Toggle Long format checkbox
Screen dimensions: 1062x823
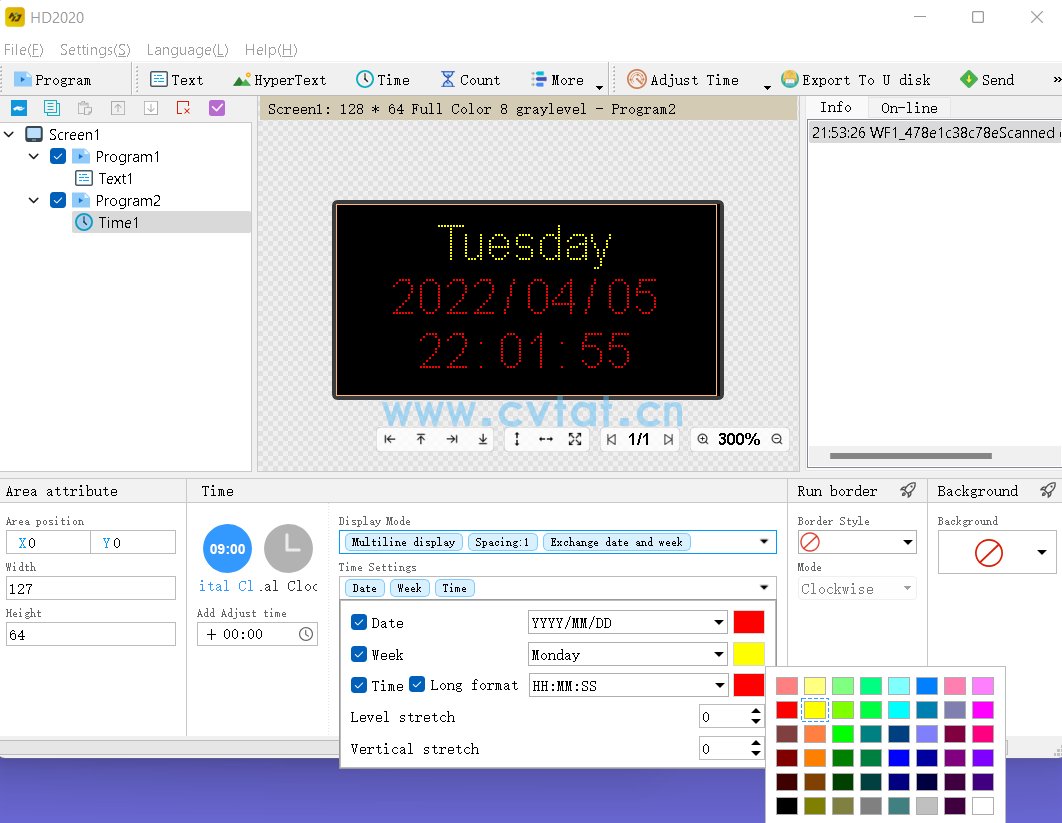[x=417, y=684]
